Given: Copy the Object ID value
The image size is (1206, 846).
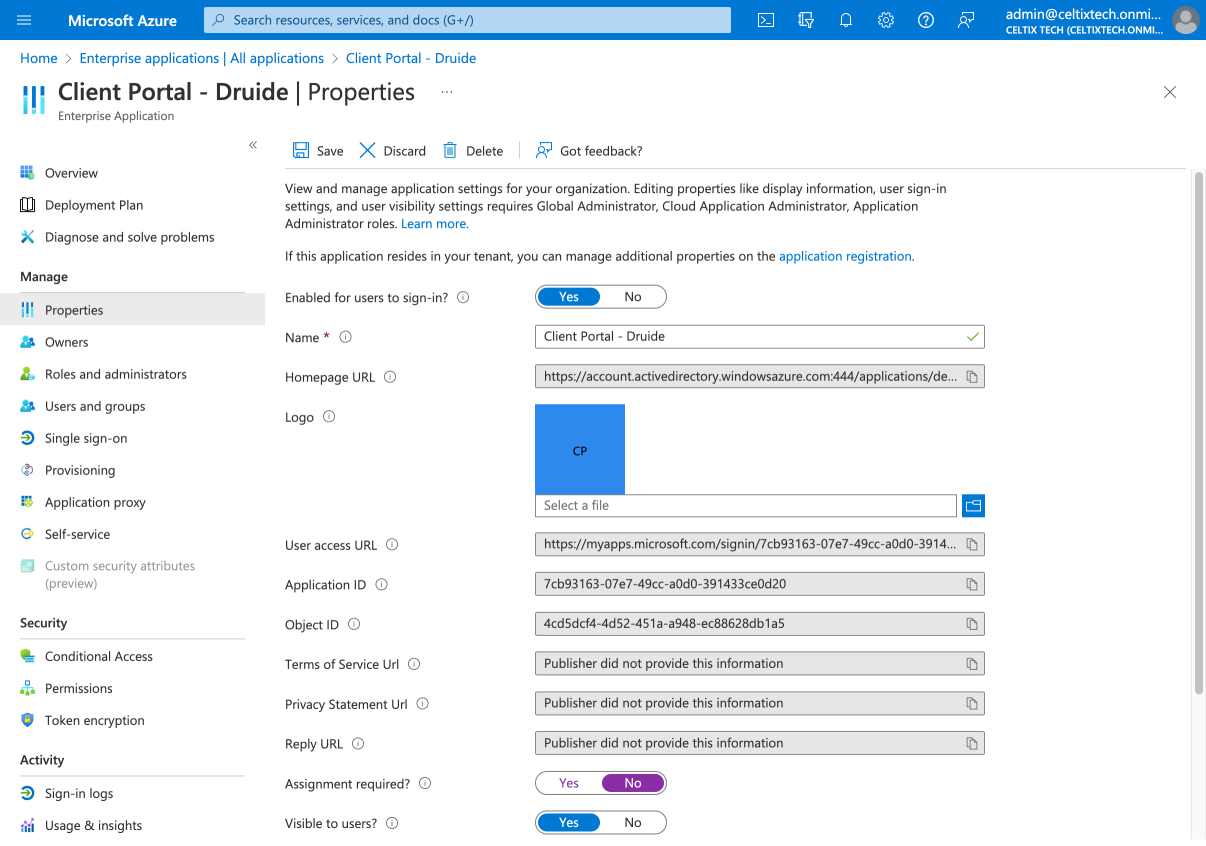Looking at the screenshot, I should tap(971, 624).
